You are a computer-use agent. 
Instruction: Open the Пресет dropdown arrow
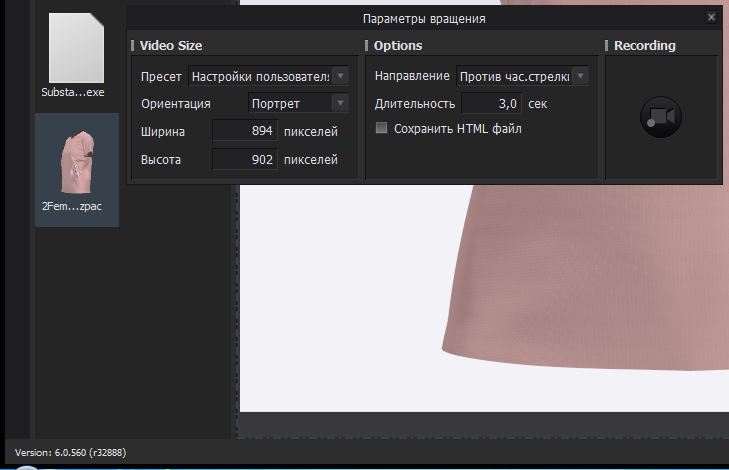coord(340,76)
